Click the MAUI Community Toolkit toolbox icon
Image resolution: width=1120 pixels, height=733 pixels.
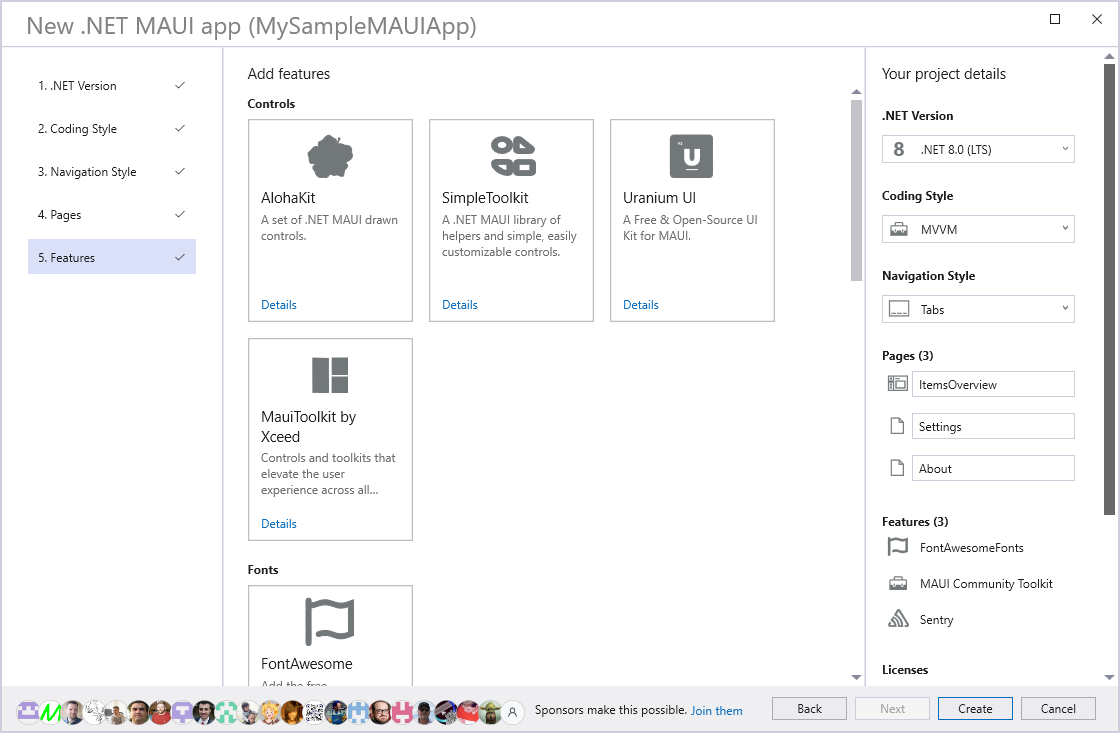pyautogui.click(x=898, y=584)
